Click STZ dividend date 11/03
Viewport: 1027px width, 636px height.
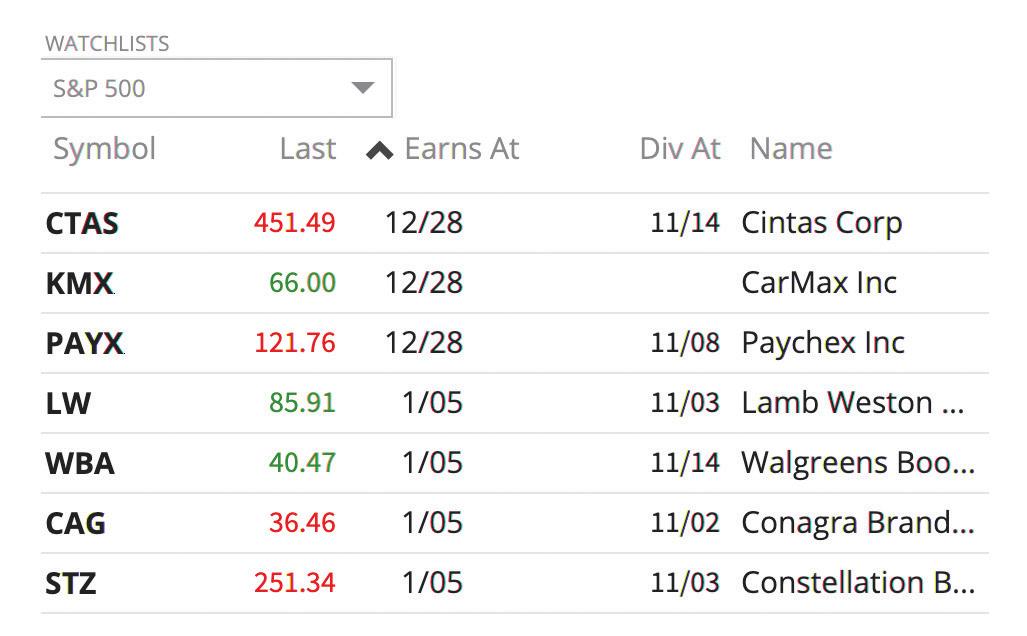pos(685,583)
